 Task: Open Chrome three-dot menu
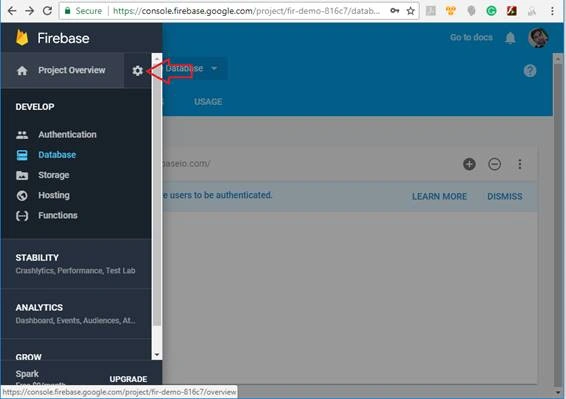coord(552,11)
